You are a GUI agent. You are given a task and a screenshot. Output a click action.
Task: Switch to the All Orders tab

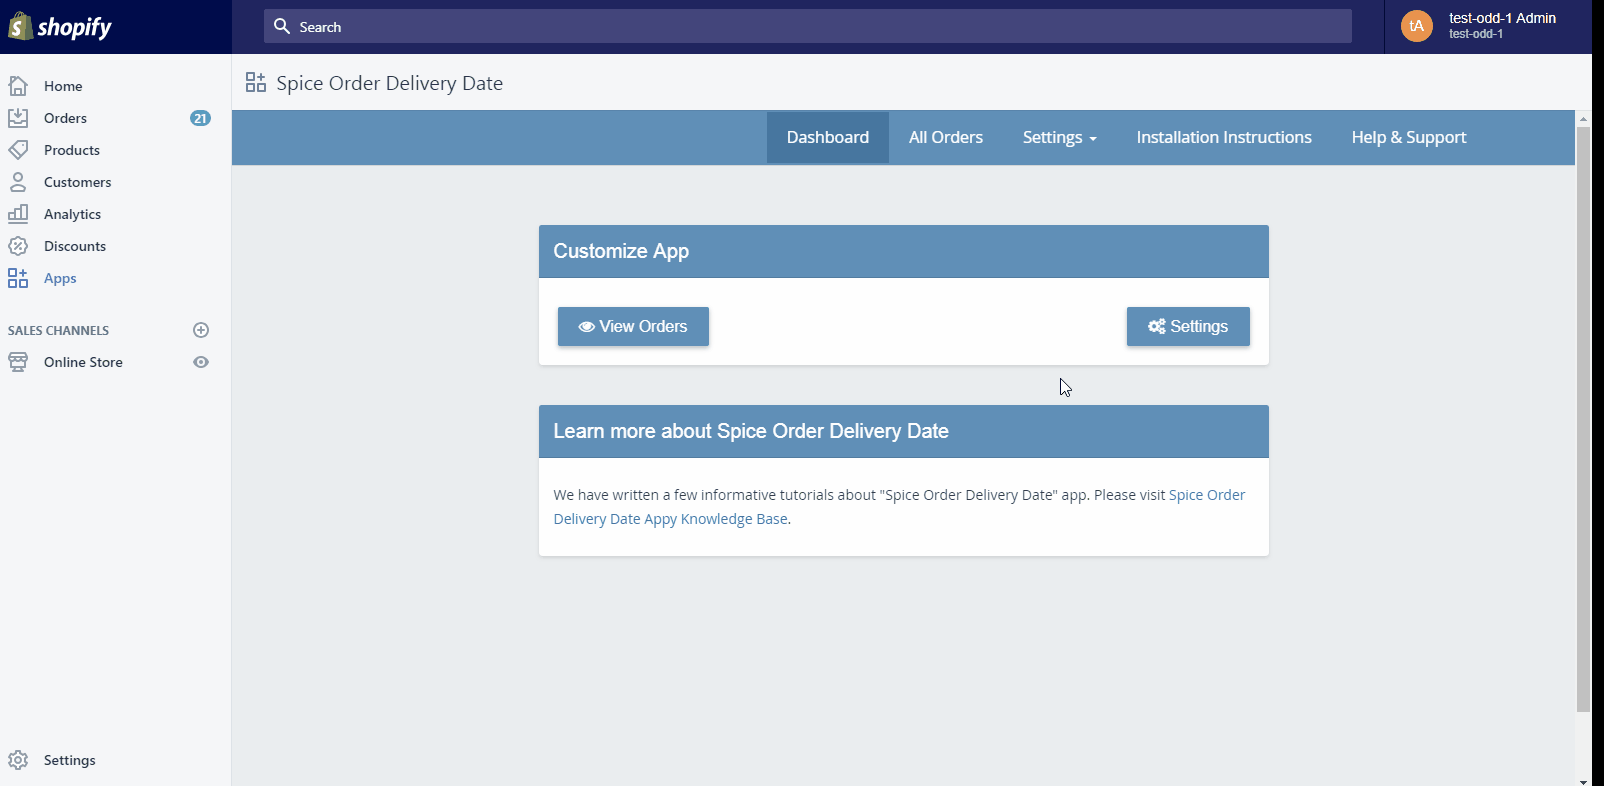point(945,138)
